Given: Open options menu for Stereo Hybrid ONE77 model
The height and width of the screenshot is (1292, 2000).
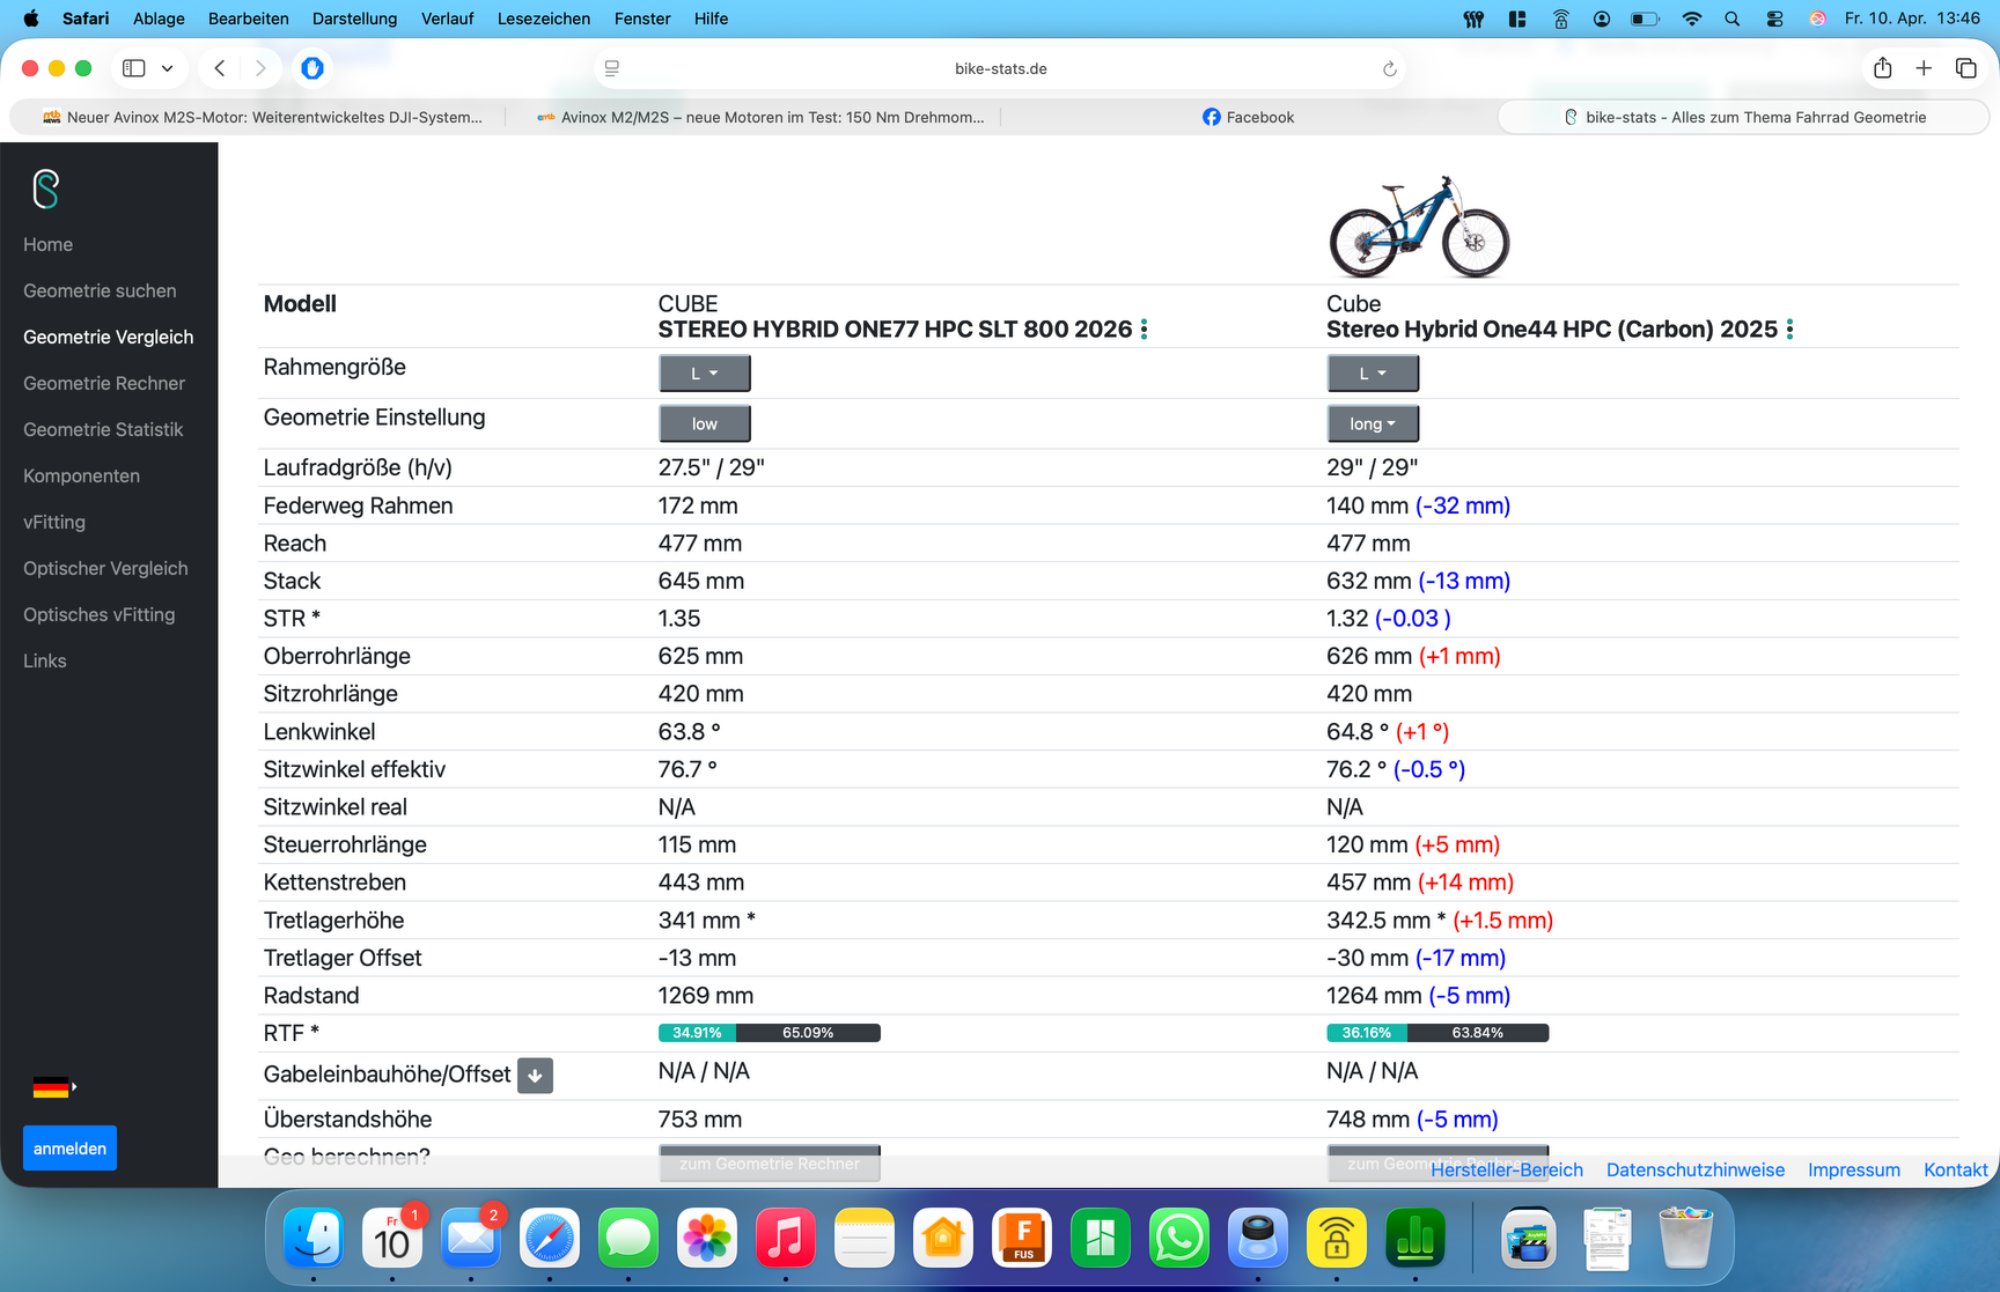Looking at the screenshot, I should pos(1144,329).
